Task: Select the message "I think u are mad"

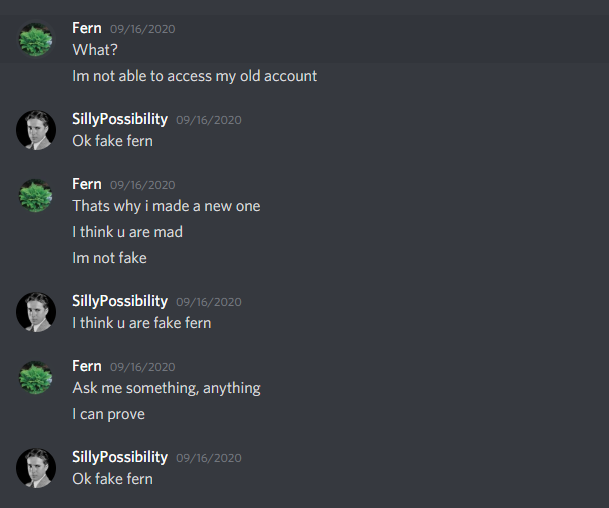Action: point(127,232)
